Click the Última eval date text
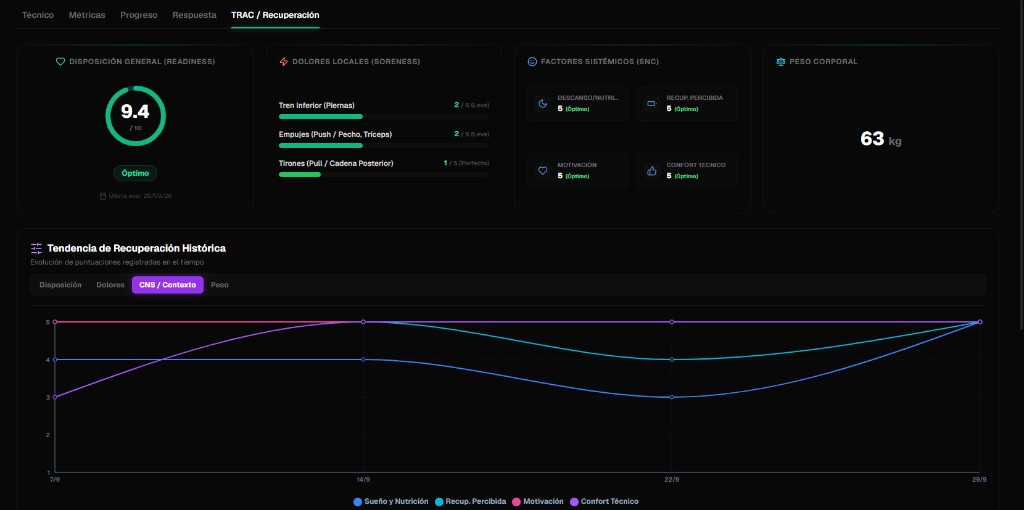Image resolution: width=1024 pixels, height=510 pixels. (x=140, y=196)
